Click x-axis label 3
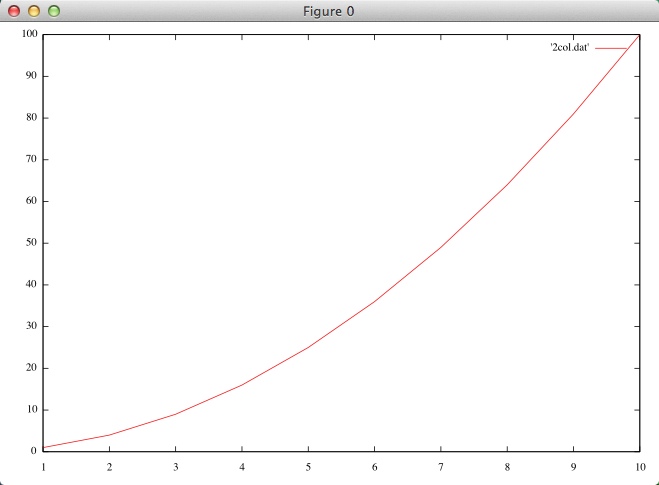Image resolution: width=659 pixels, height=485 pixels. pos(176,467)
